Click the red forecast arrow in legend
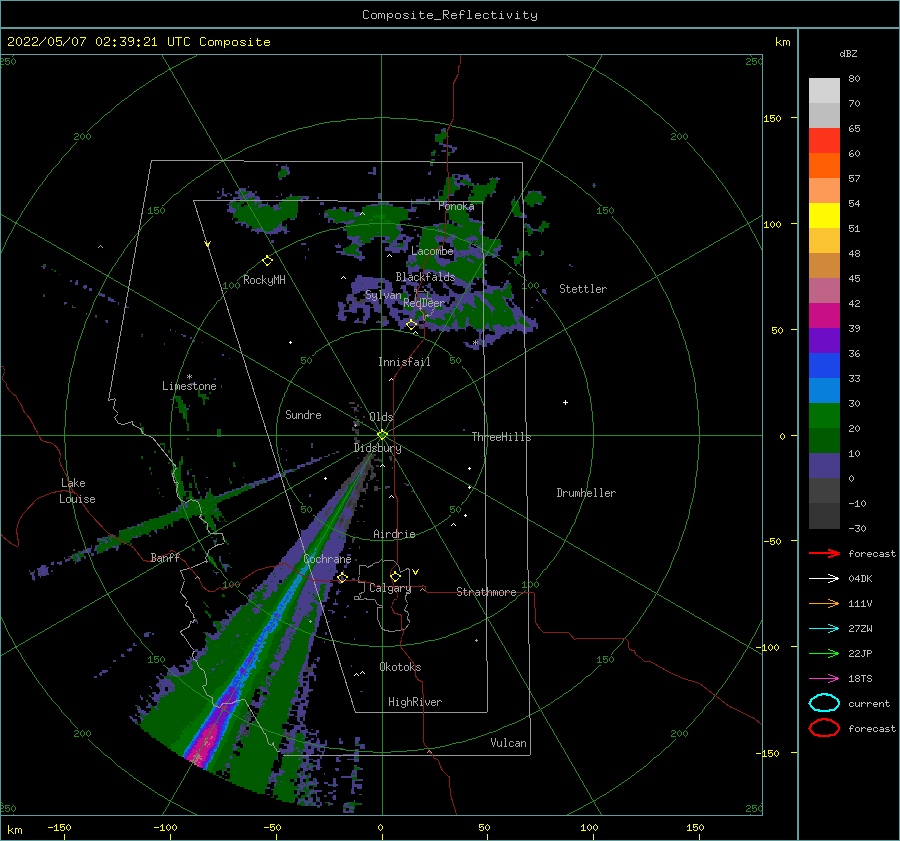Image resolution: width=900 pixels, height=841 pixels. click(x=824, y=553)
